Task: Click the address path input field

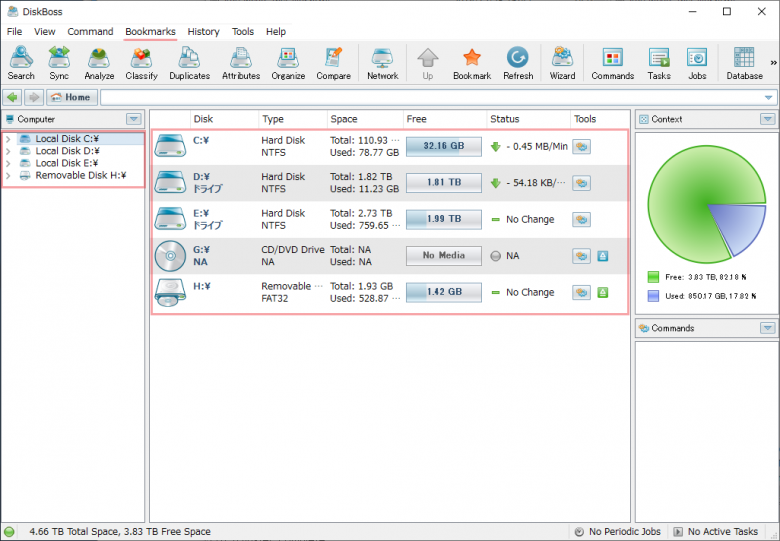Action: 433,97
